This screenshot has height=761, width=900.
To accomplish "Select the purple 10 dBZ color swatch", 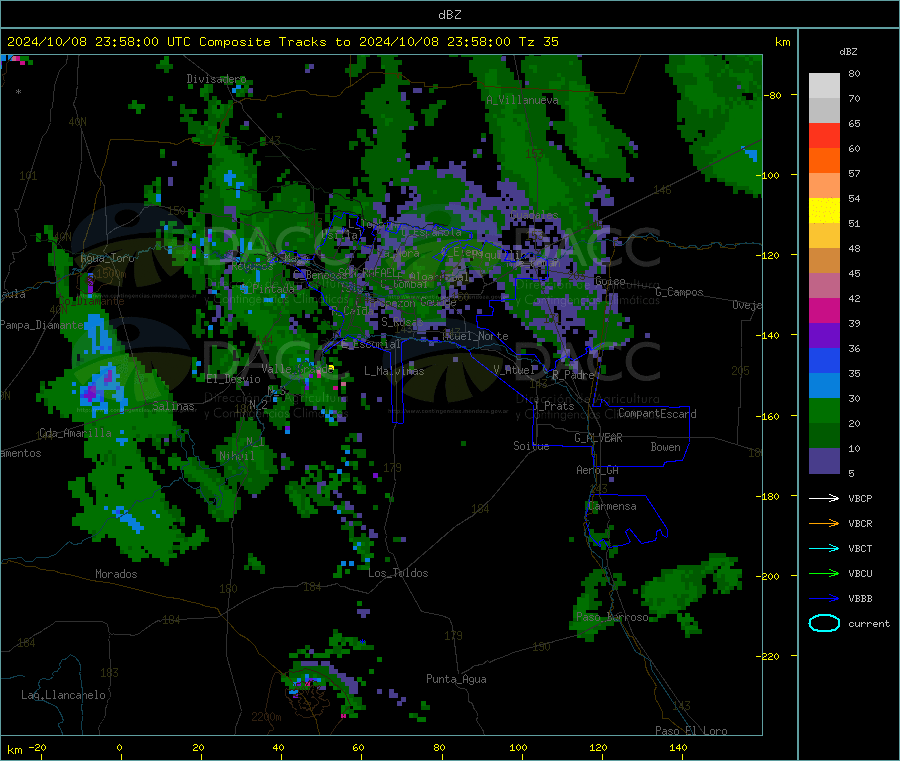I will point(824,461).
